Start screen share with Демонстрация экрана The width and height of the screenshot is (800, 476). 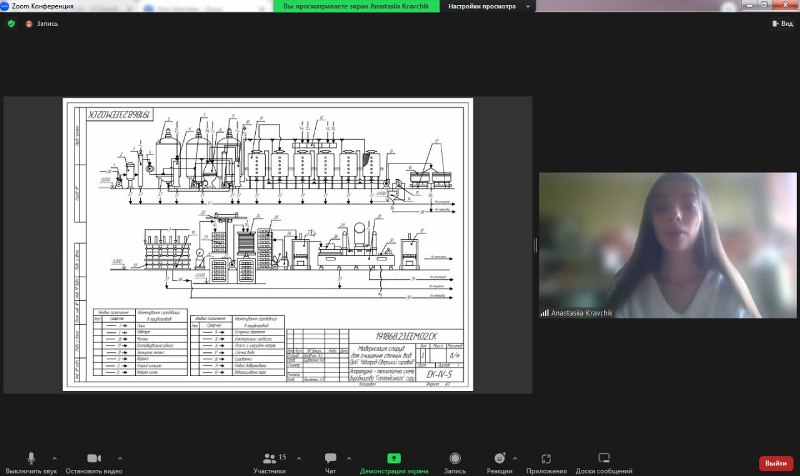tap(393, 458)
